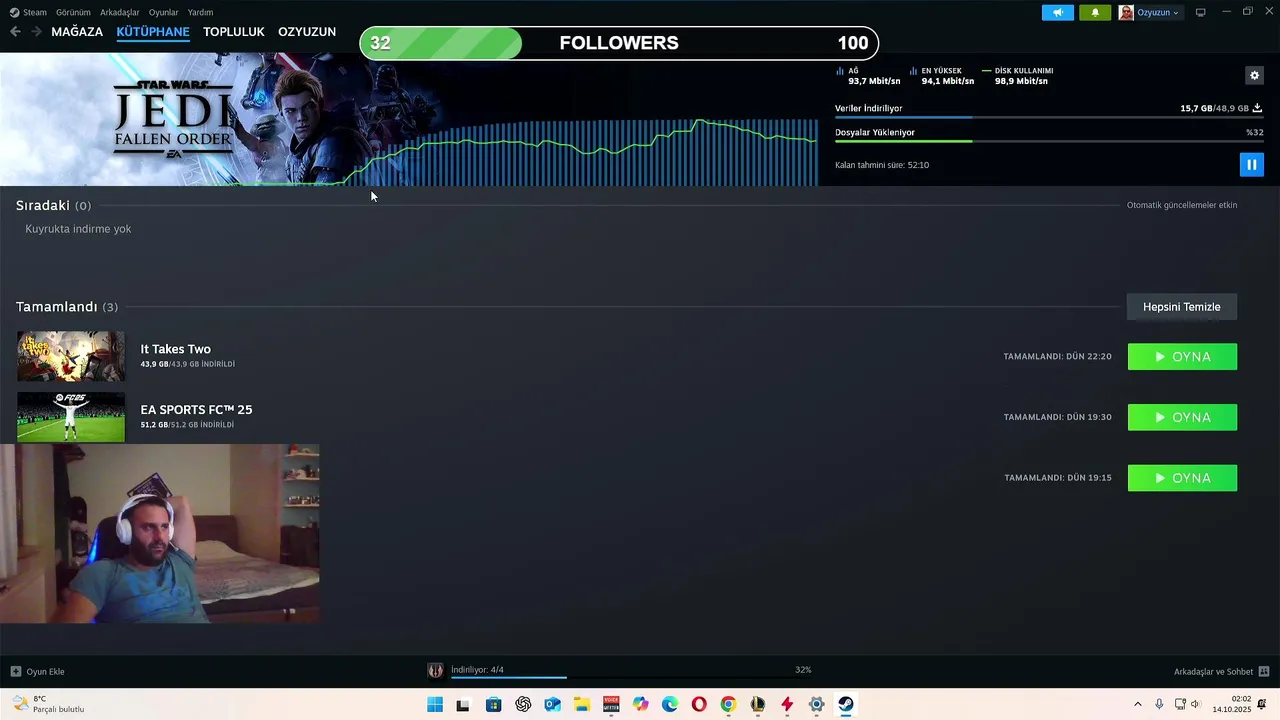Click OYNA for the 19:15 download
This screenshot has height=720, width=1280.
pyautogui.click(x=1182, y=478)
